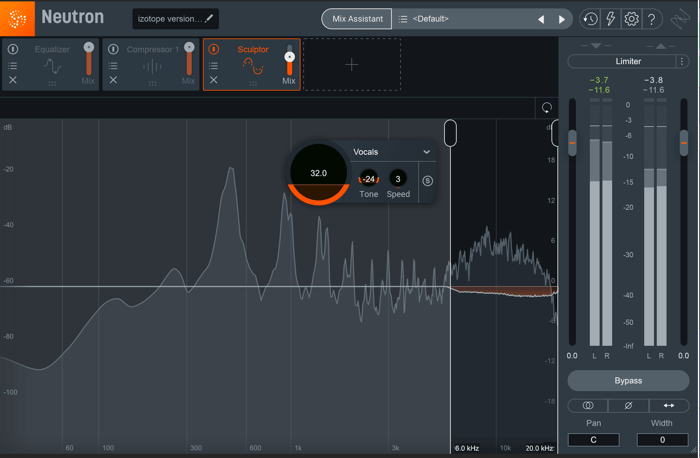This screenshot has width=700, height=458.
Task: Select the Sculptor module tab
Action: pyautogui.click(x=252, y=65)
